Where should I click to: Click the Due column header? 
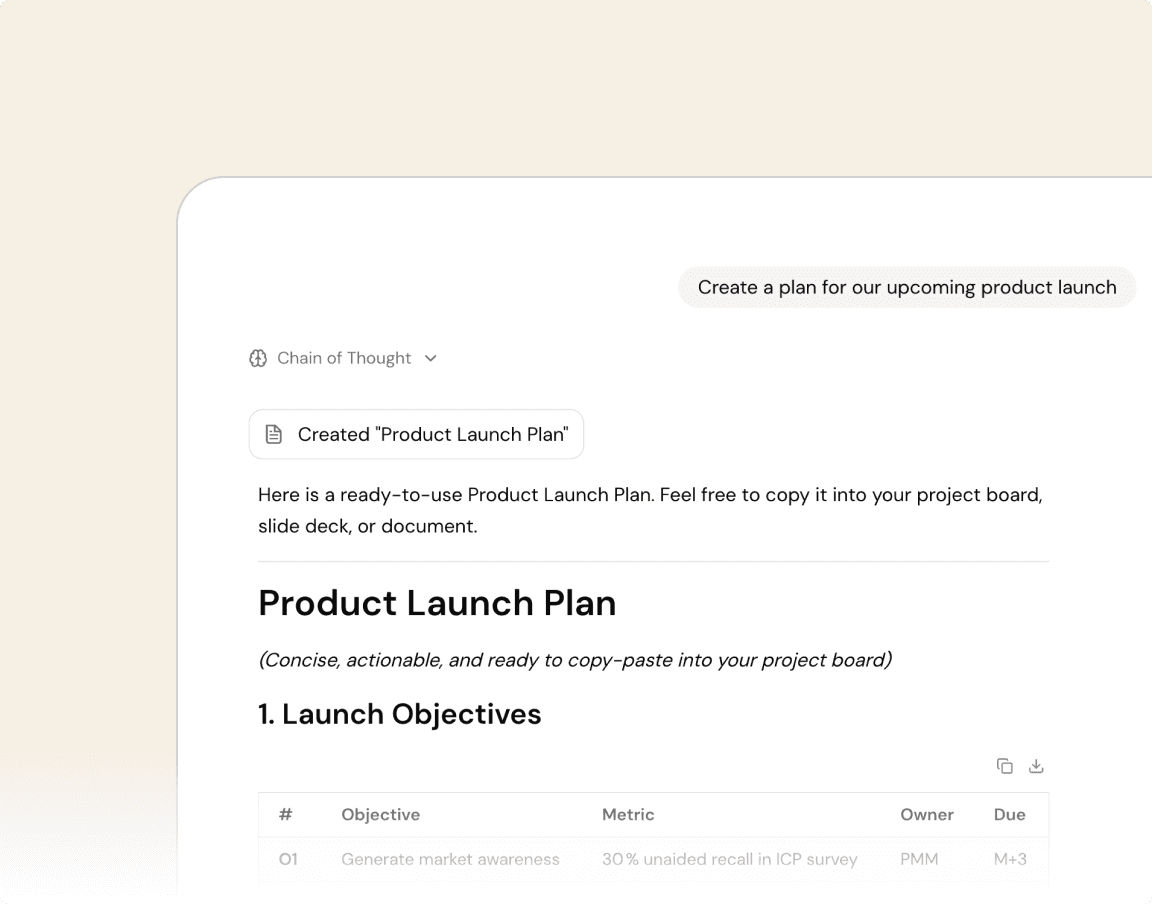pyautogui.click(x=1009, y=814)
